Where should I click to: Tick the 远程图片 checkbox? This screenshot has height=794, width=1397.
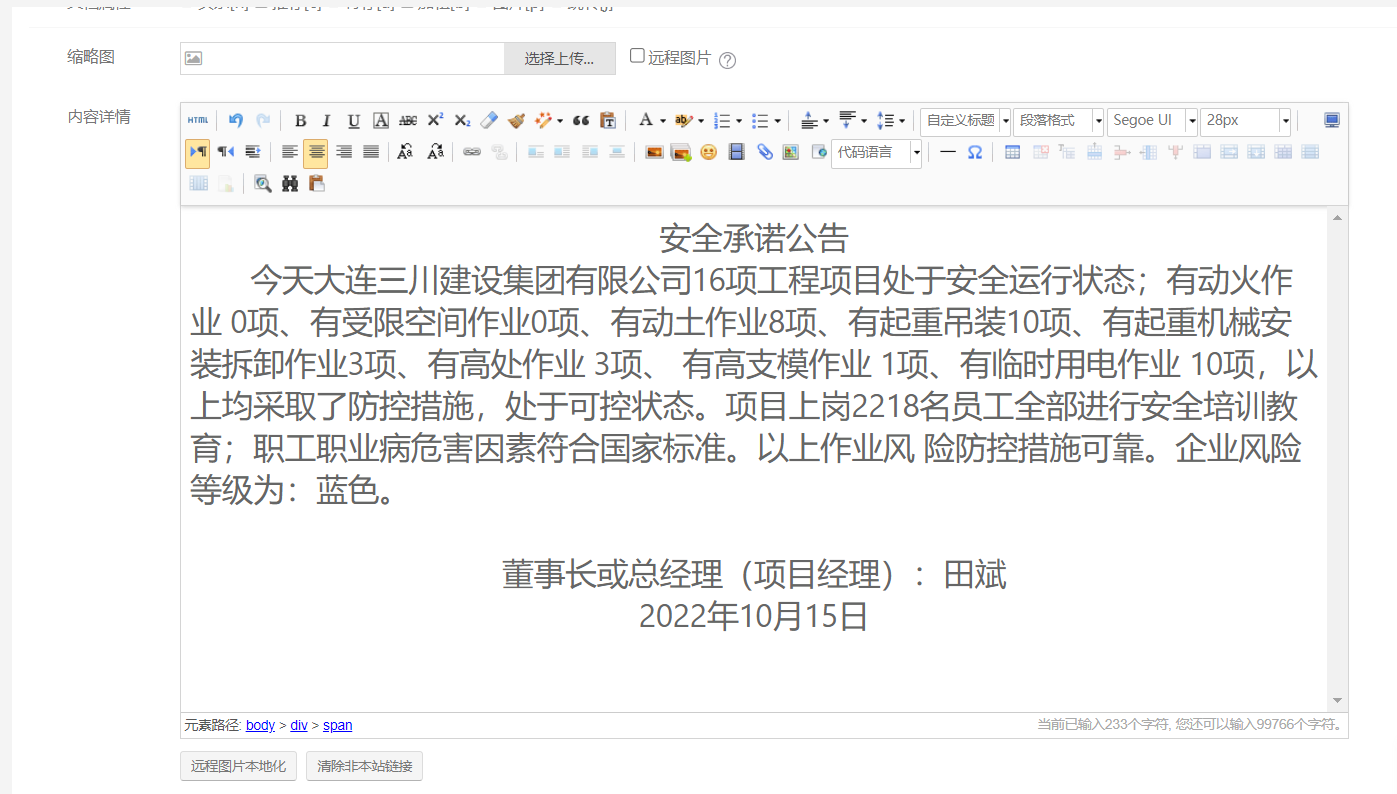point(637,56)
